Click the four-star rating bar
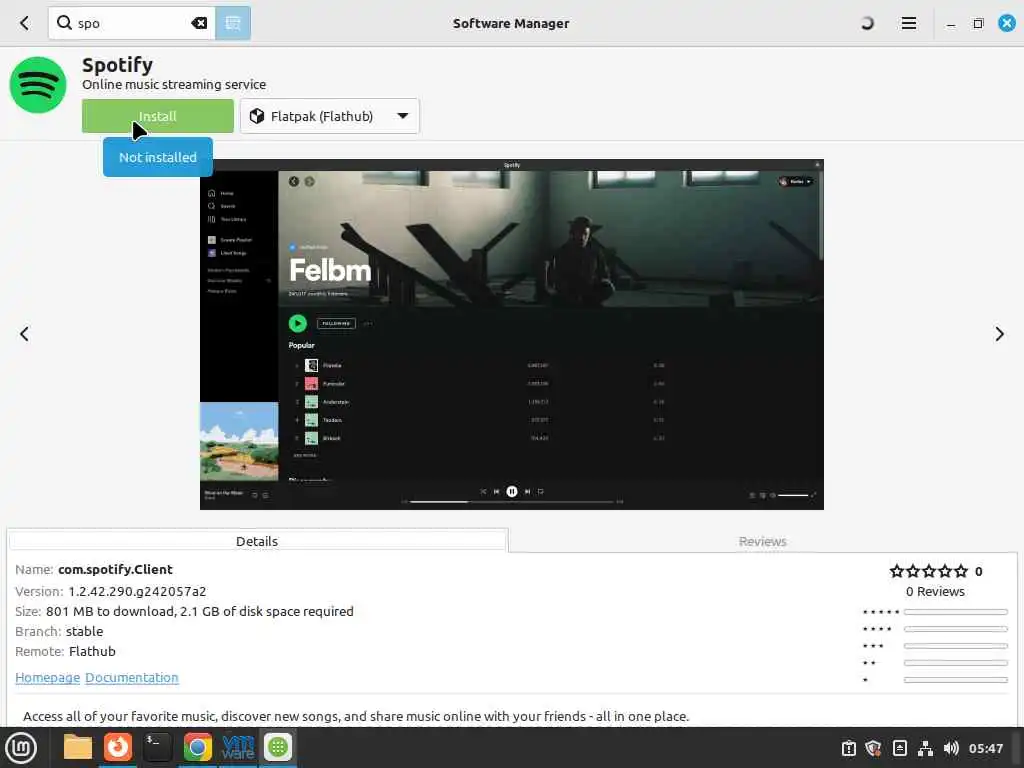Image resolution: width=1024 pixels, height=768 pixels. (955, 629)
